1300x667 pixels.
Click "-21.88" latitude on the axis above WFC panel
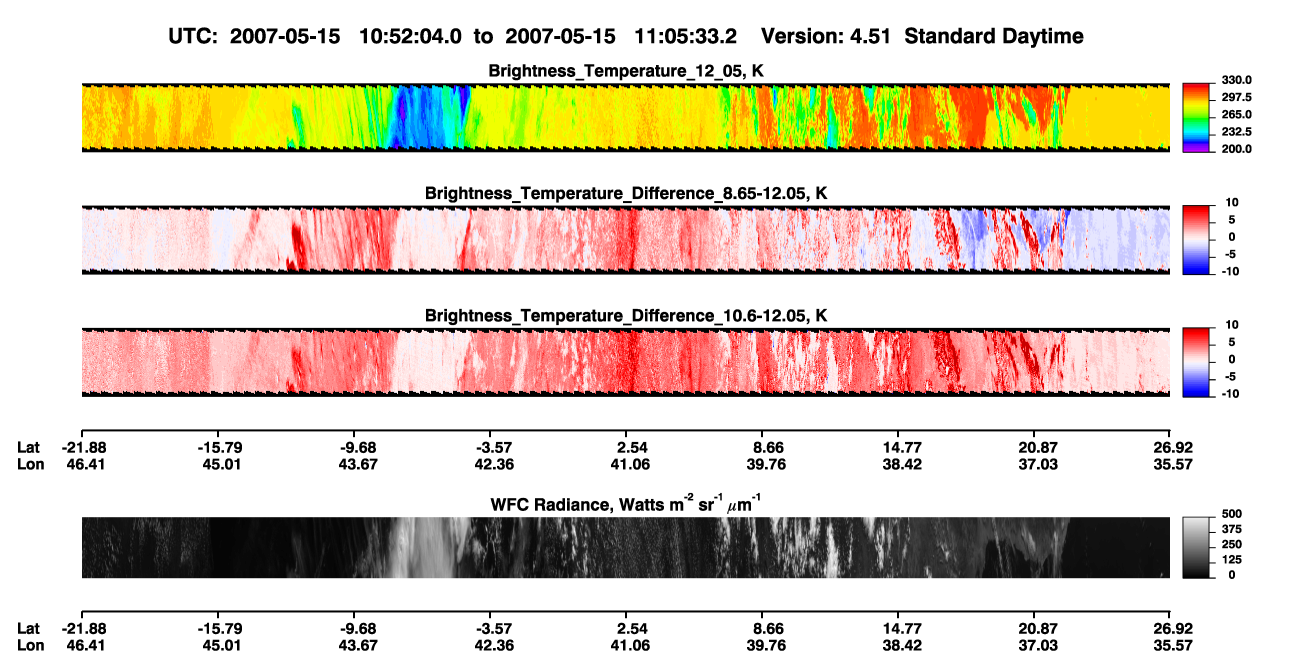(x=84, y=448)
